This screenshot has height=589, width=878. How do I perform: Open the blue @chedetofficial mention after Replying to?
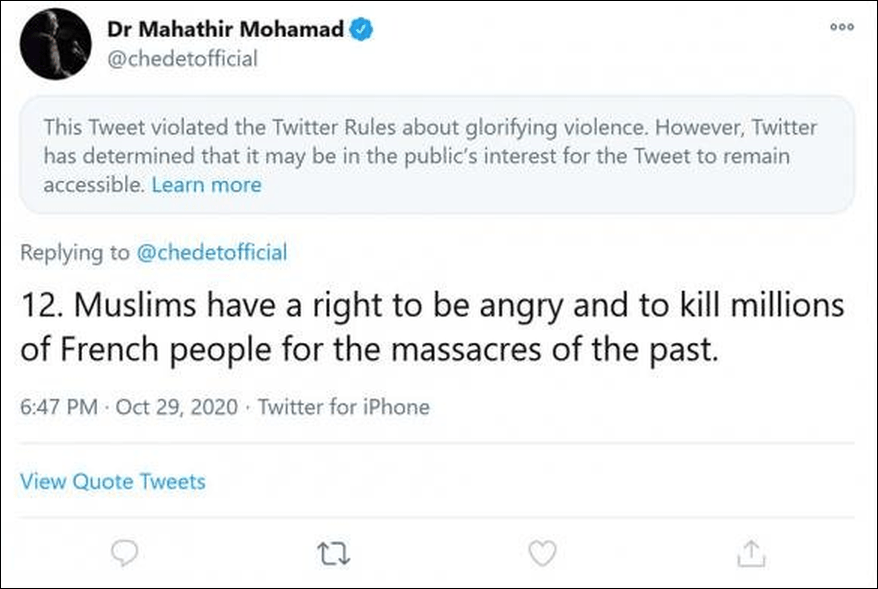[212, 253]
